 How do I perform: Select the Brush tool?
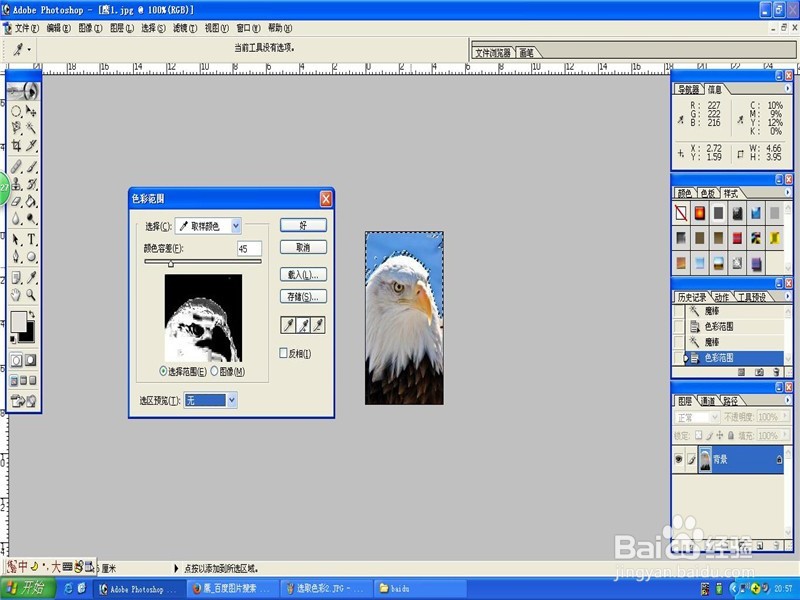pyautogui.click(x=31, y=166)
